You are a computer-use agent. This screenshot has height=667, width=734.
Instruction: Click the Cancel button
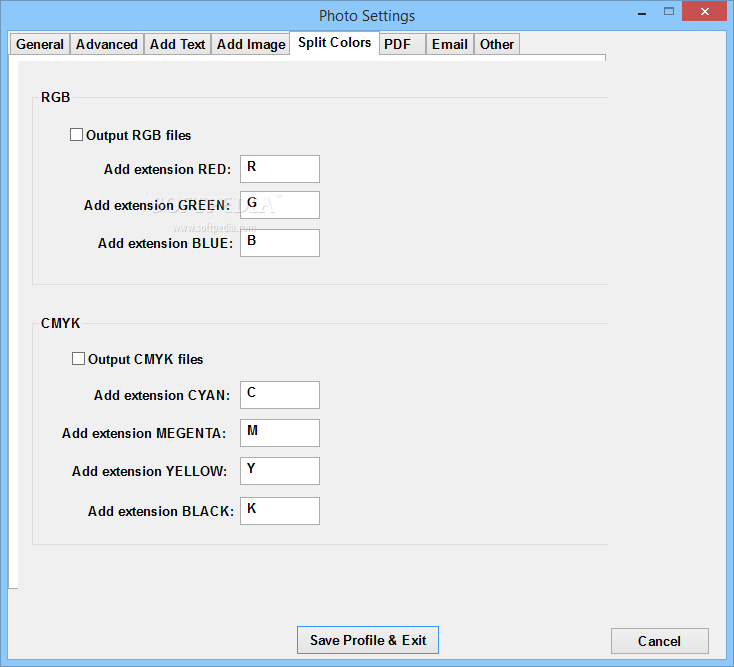(x=660, y=641)
